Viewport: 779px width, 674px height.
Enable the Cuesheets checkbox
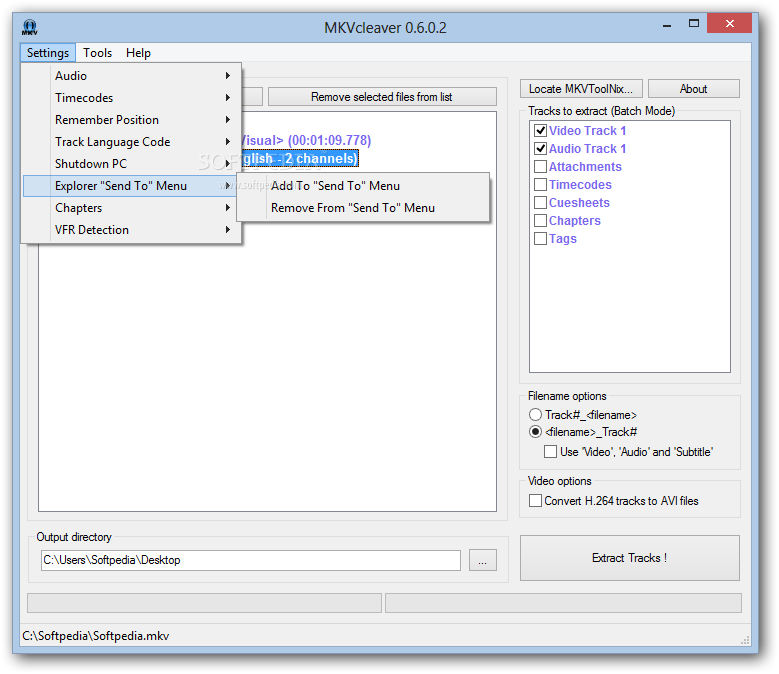click(x=541, y=203)
